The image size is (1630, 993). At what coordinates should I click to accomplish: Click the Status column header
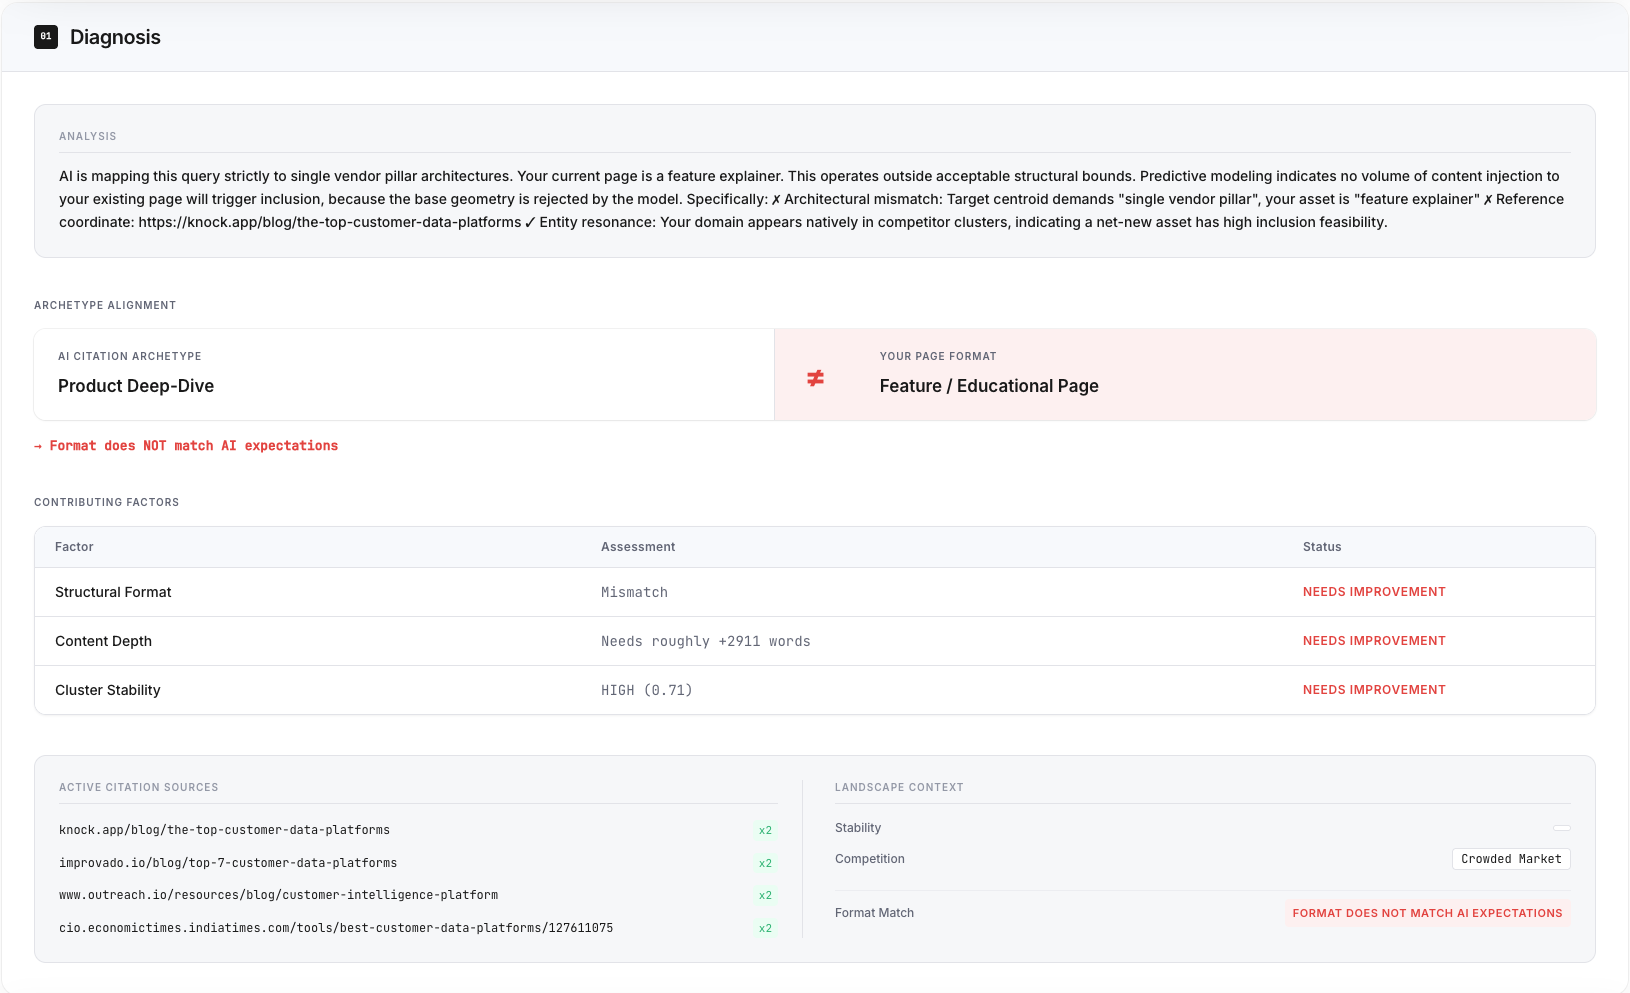1321,547
